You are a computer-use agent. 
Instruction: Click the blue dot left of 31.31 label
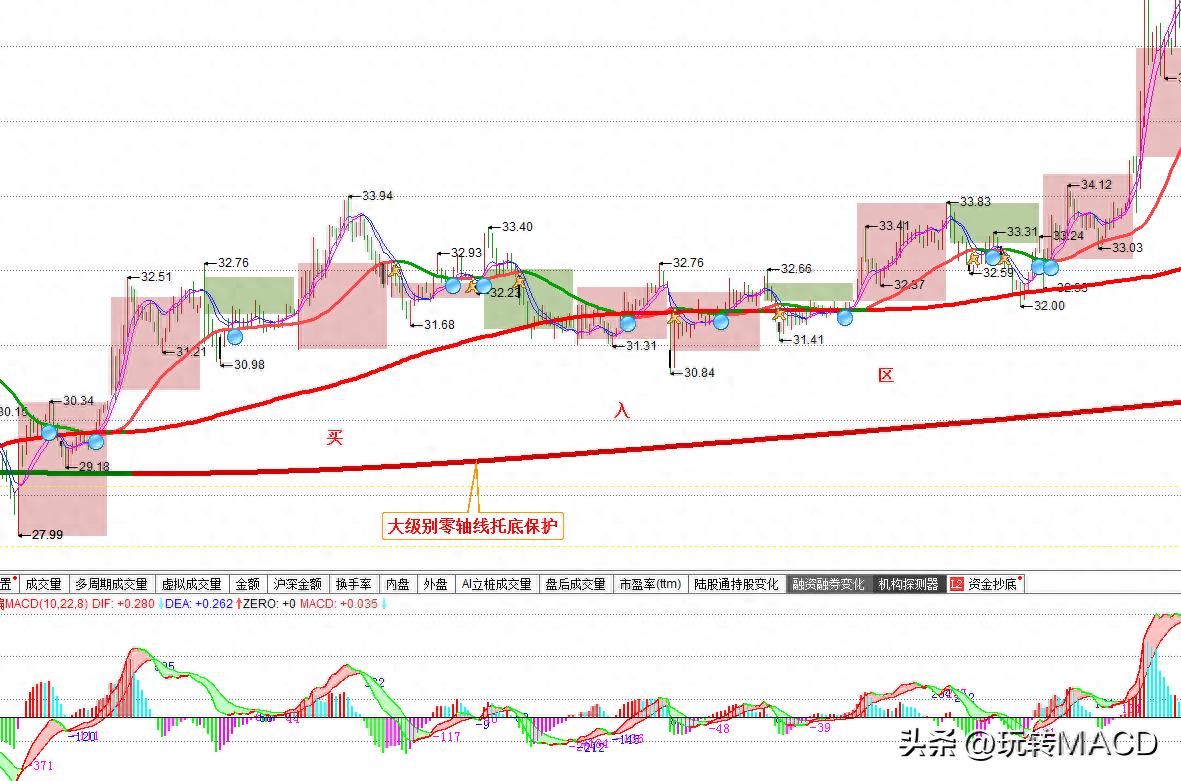click(628, 323)
